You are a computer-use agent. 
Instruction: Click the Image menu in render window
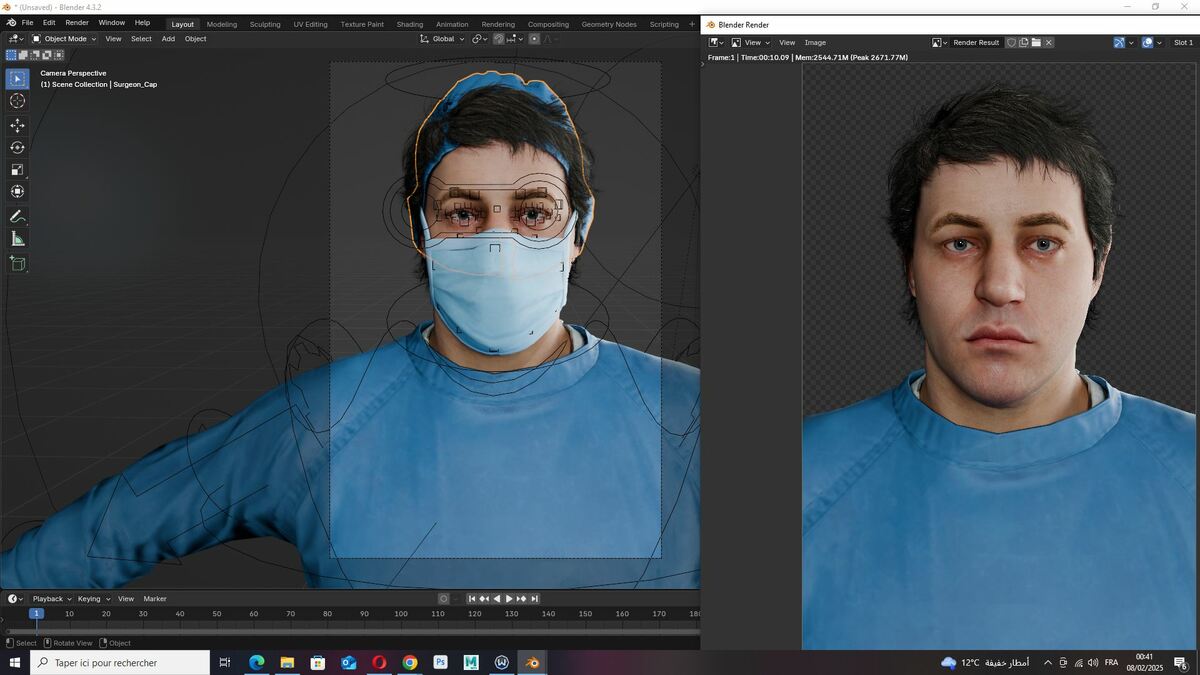[x=815, y=42]
